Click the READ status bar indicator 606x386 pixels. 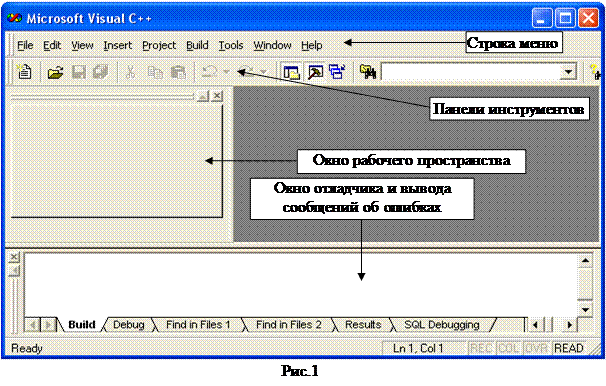coord(569,348)
